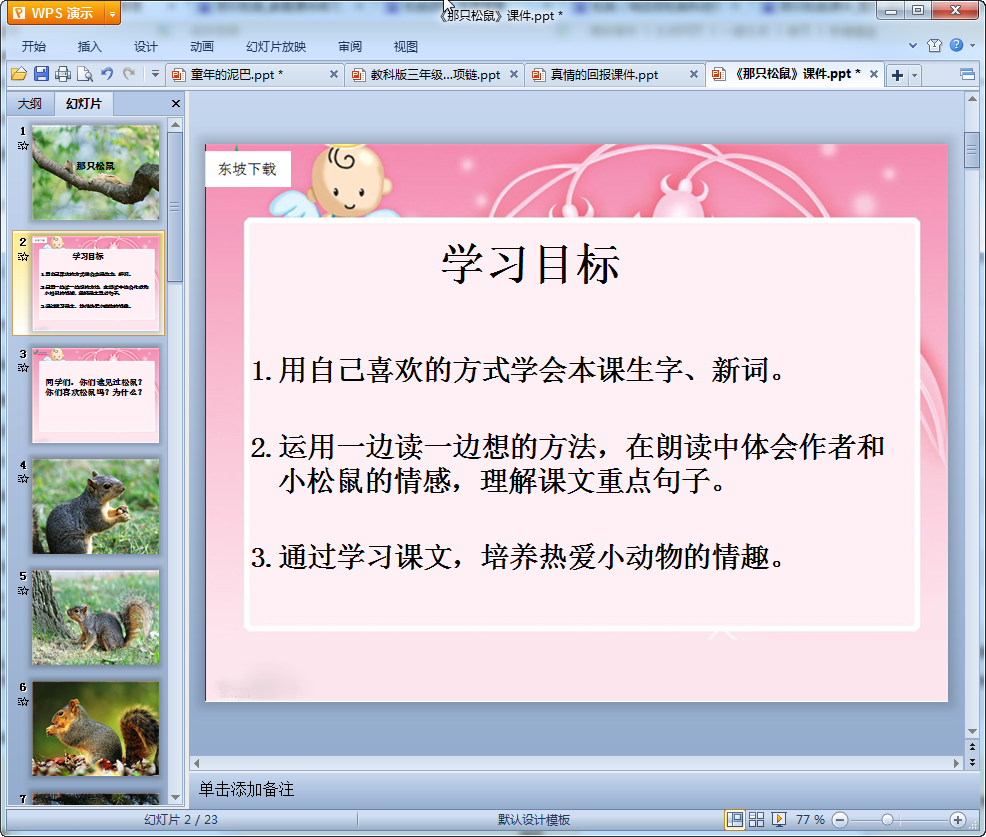Close the 真情的回报课件.ppt tab
This screenshot has height=837, width=986.
pyautogui.click(x=694, y=74)
